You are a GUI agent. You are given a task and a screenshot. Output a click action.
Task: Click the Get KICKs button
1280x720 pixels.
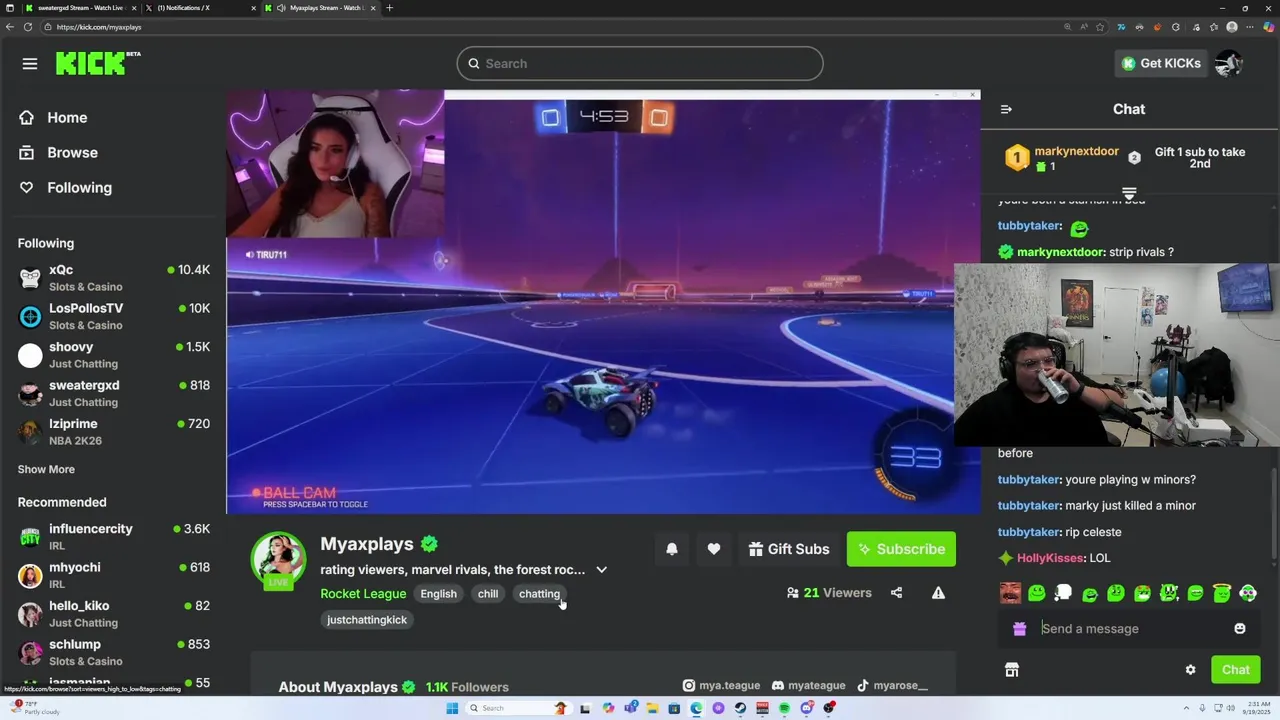point(1161,63)
